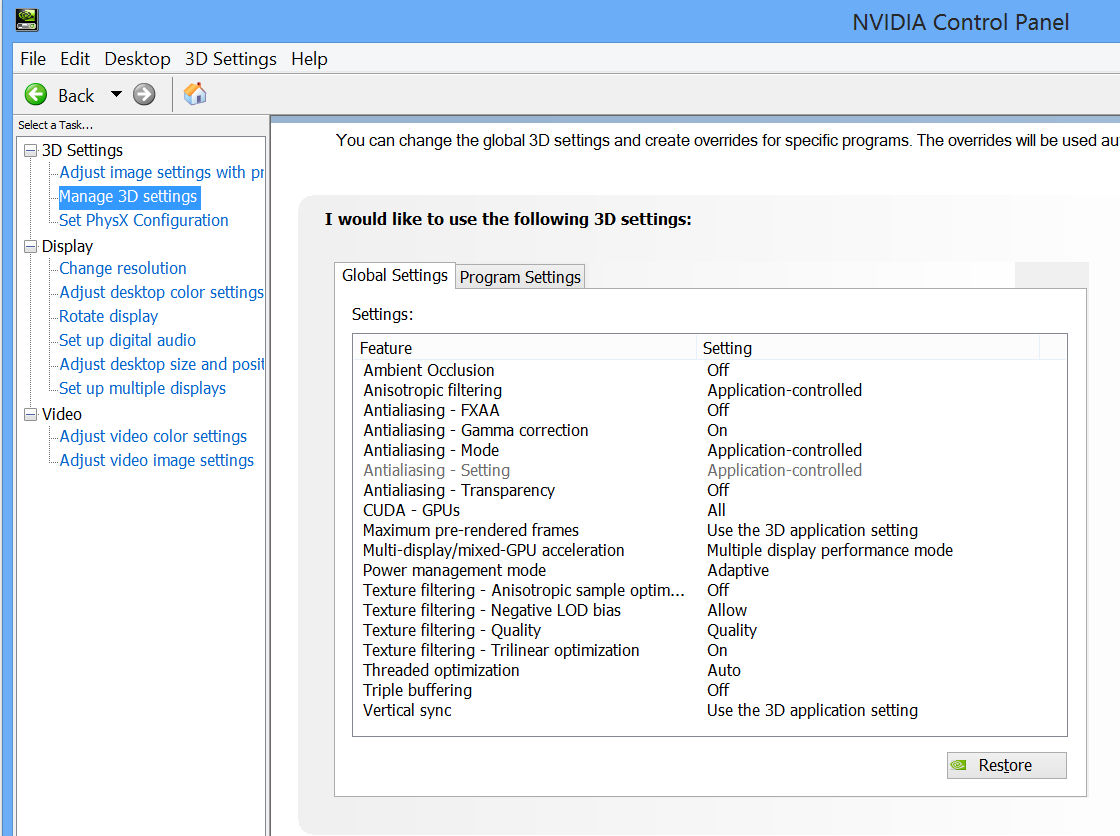The height and width of the screenshot is (836, 1120).
Task: Select the Vertical sync row
Action: [x=709, y=710]
